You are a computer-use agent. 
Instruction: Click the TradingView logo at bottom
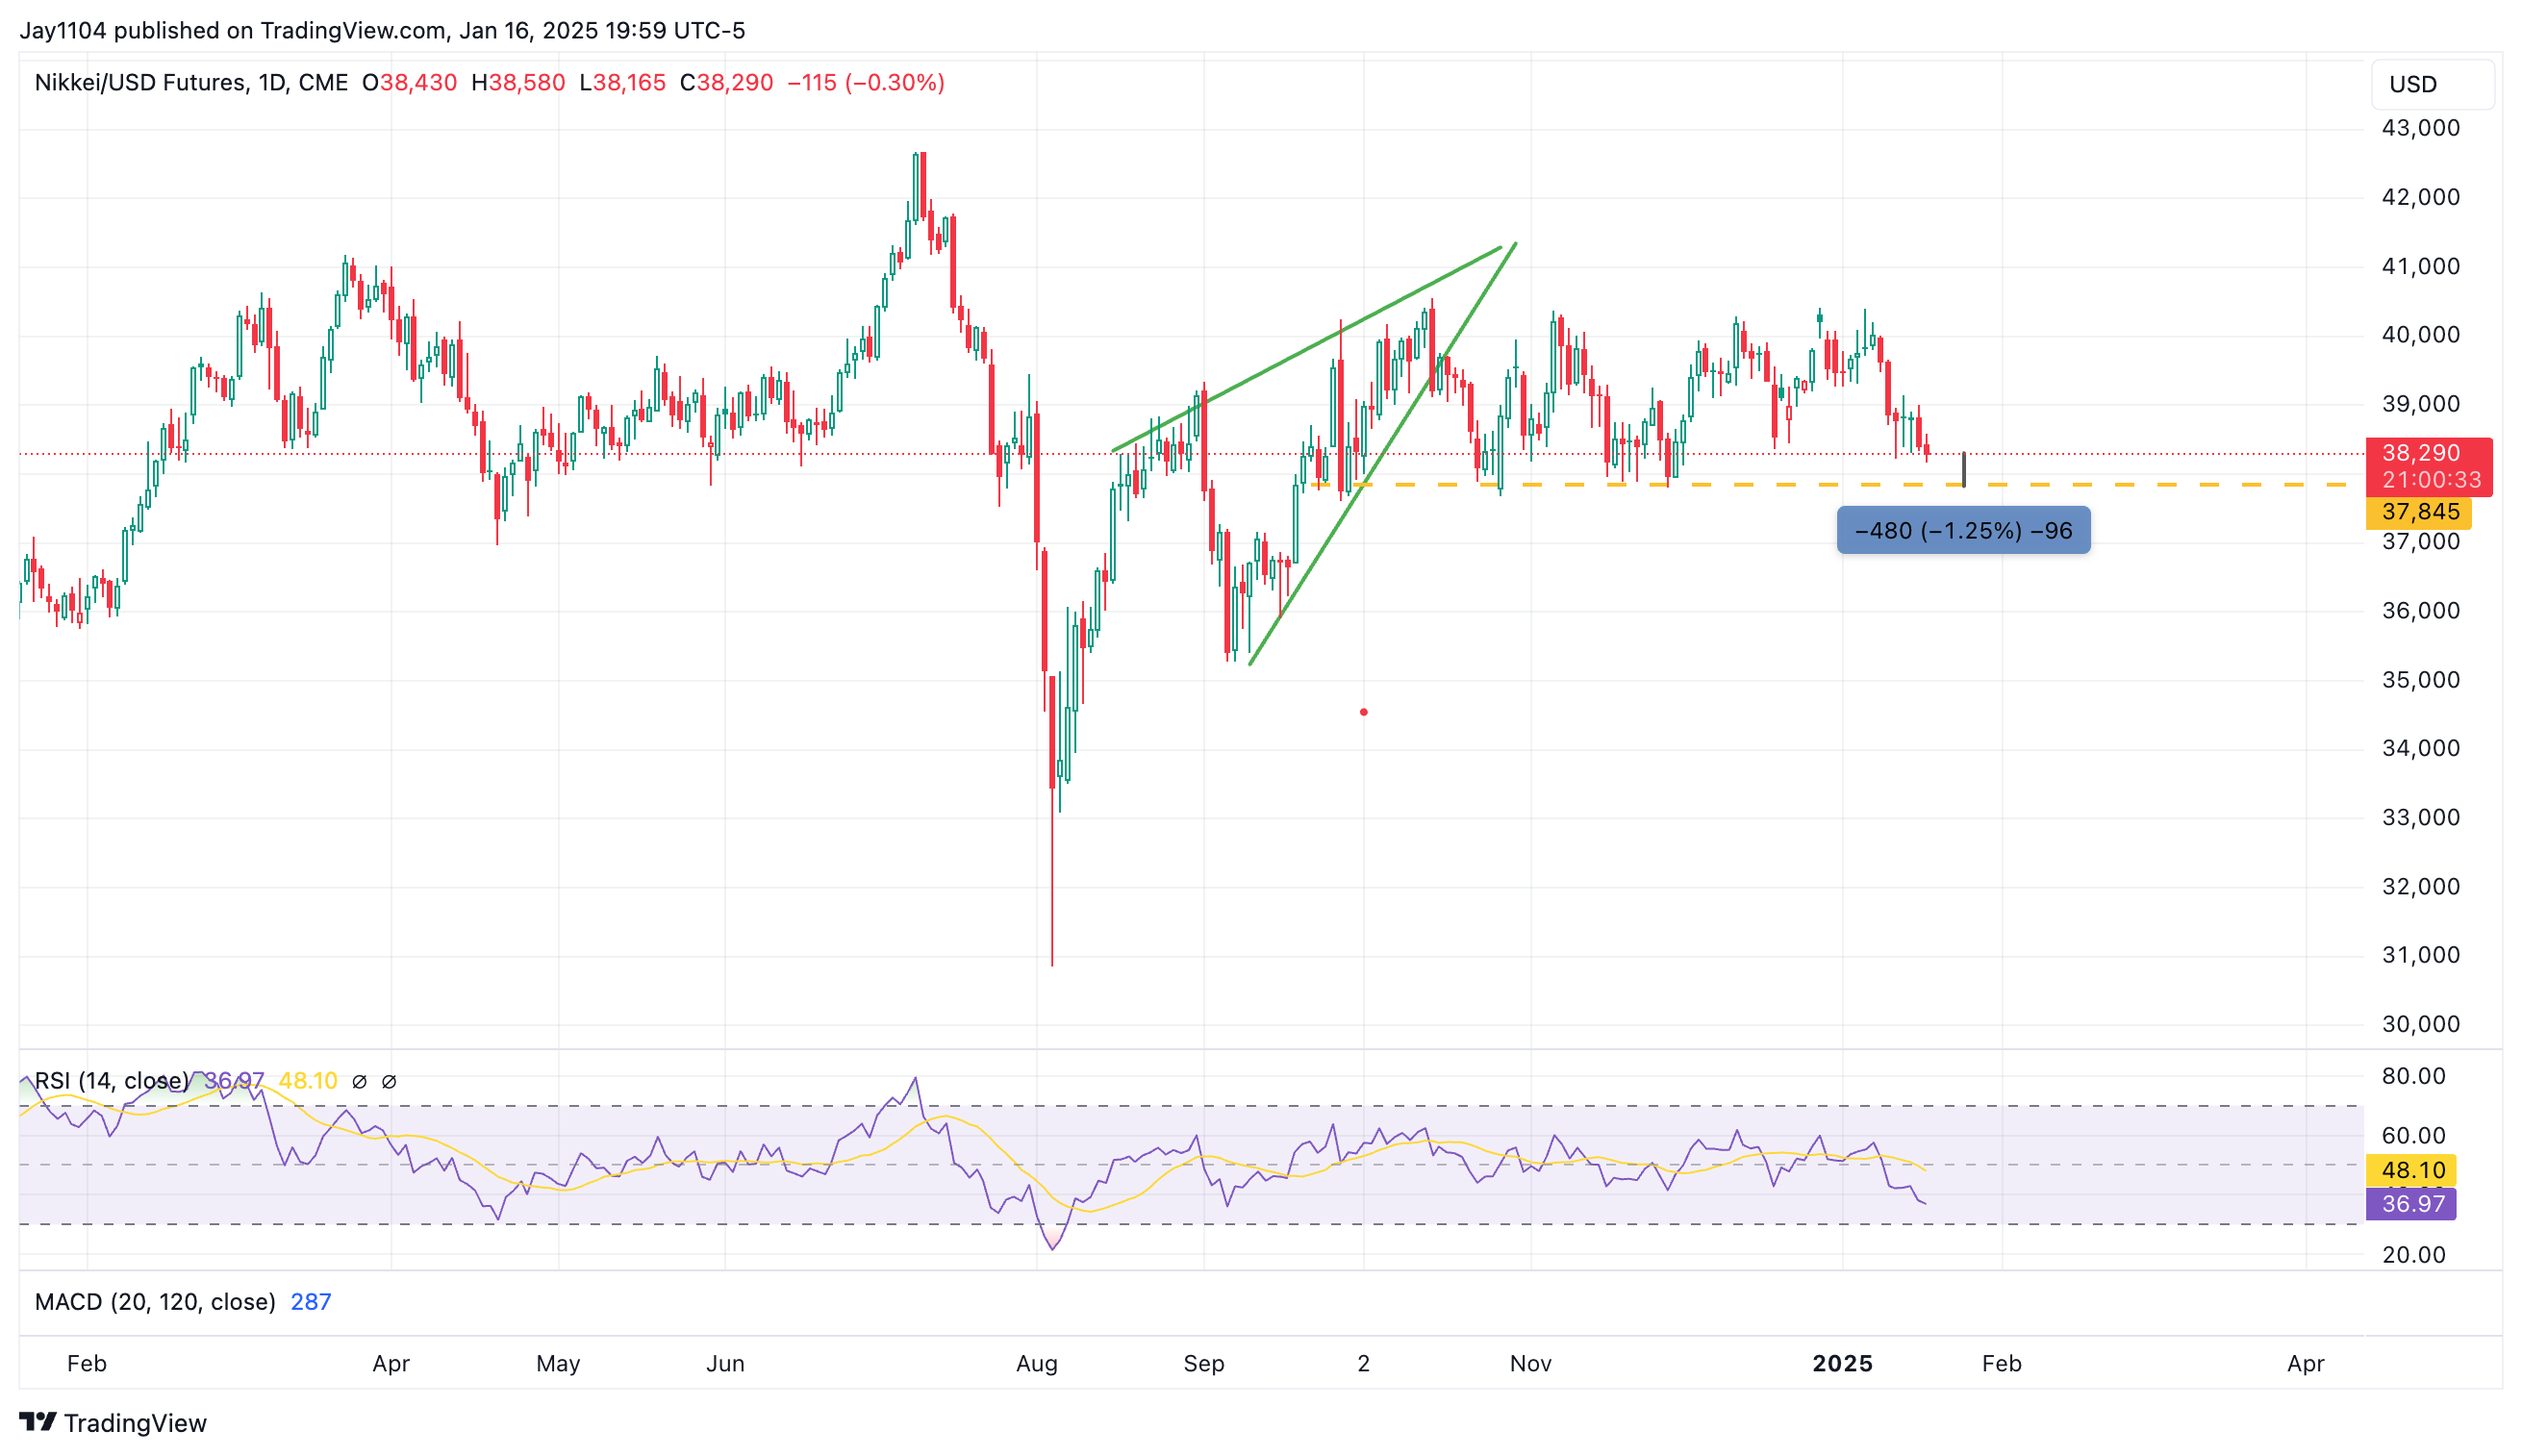click(113, 1422)
